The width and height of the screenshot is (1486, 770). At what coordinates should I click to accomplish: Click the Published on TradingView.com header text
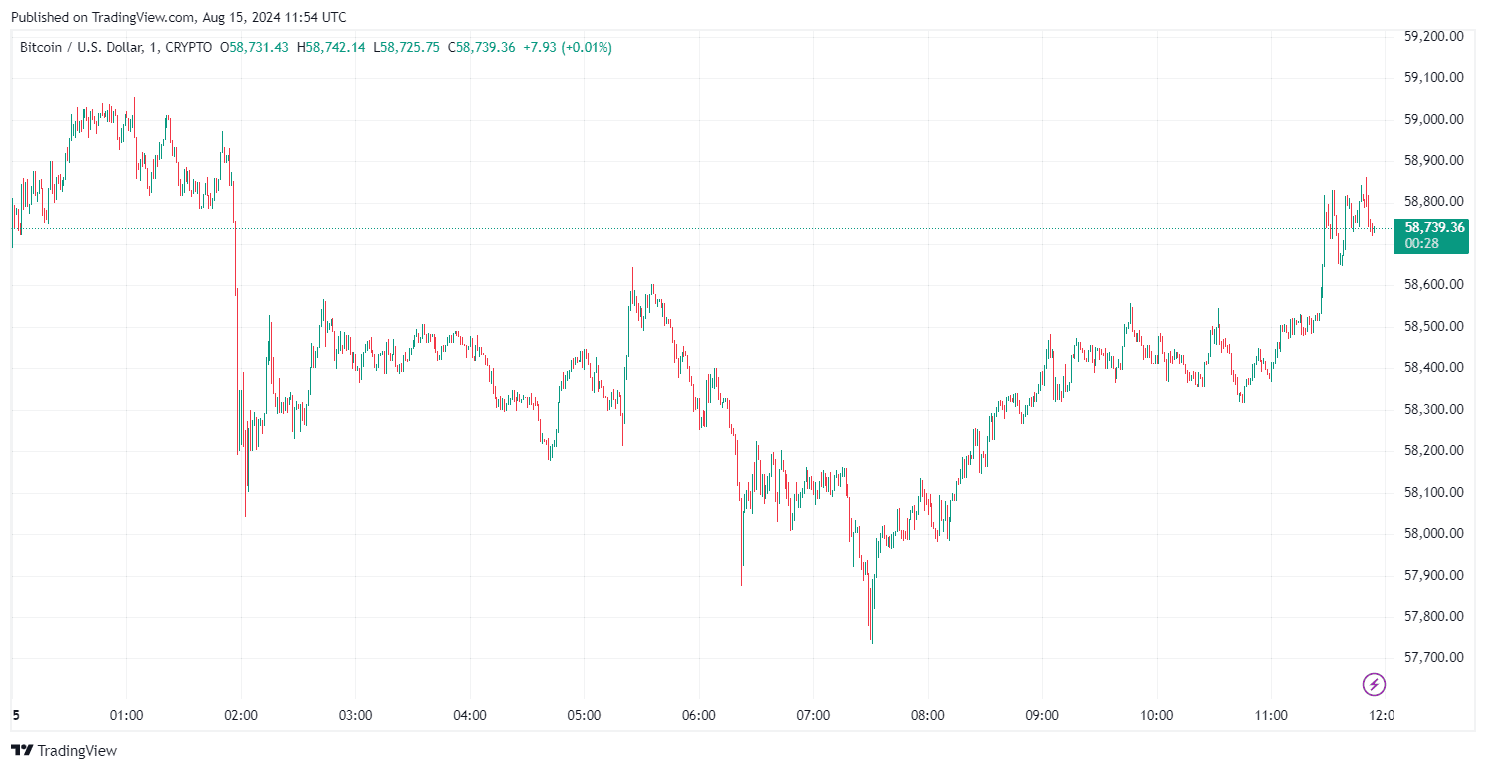pyautogui.click(x=179, y=17)
